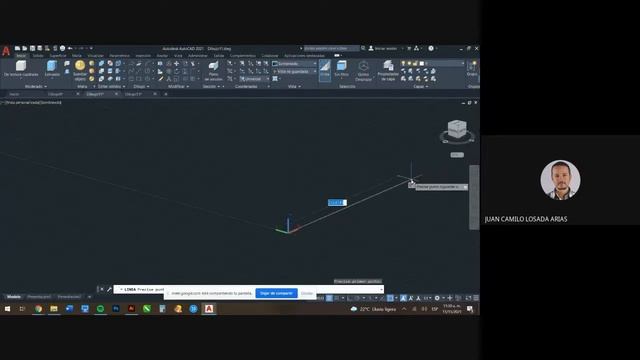Click the command line customize wrench icon
640x360 pixels.
pos(109,289)
